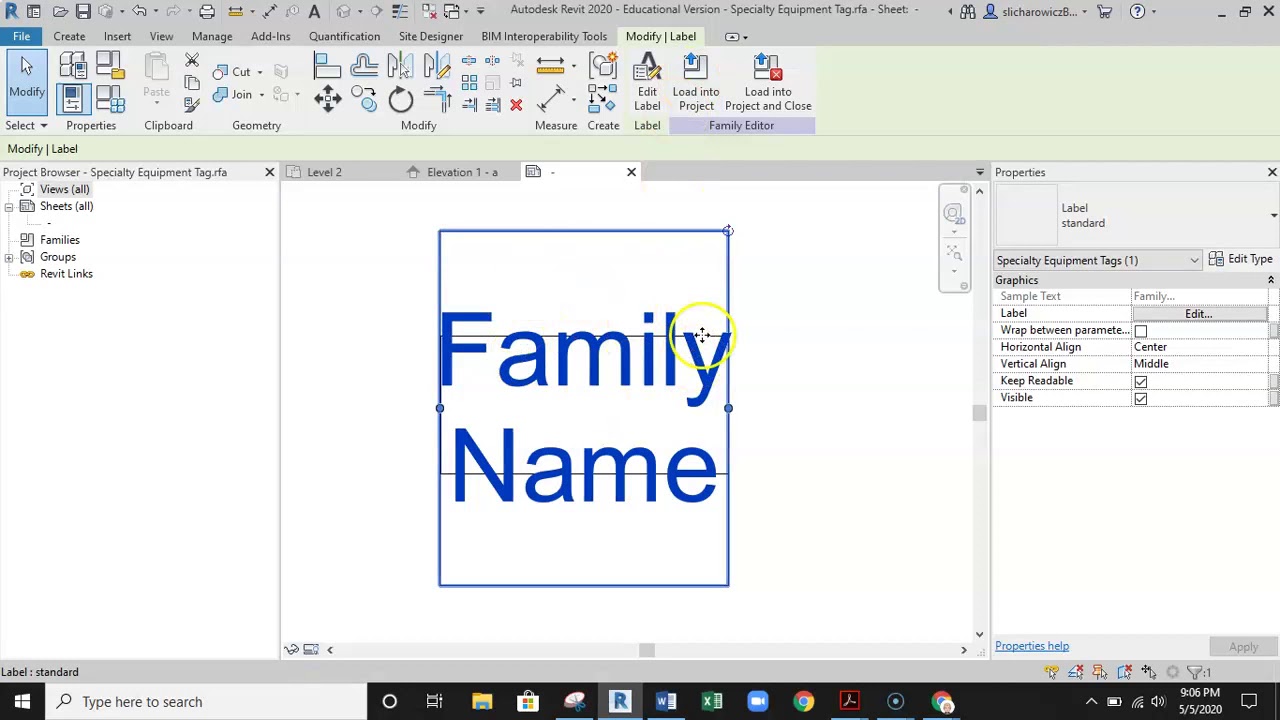The image size is (1280, 720).
Task: Click the Undo arrow in quick access toolbar
Action: (140, 11)
